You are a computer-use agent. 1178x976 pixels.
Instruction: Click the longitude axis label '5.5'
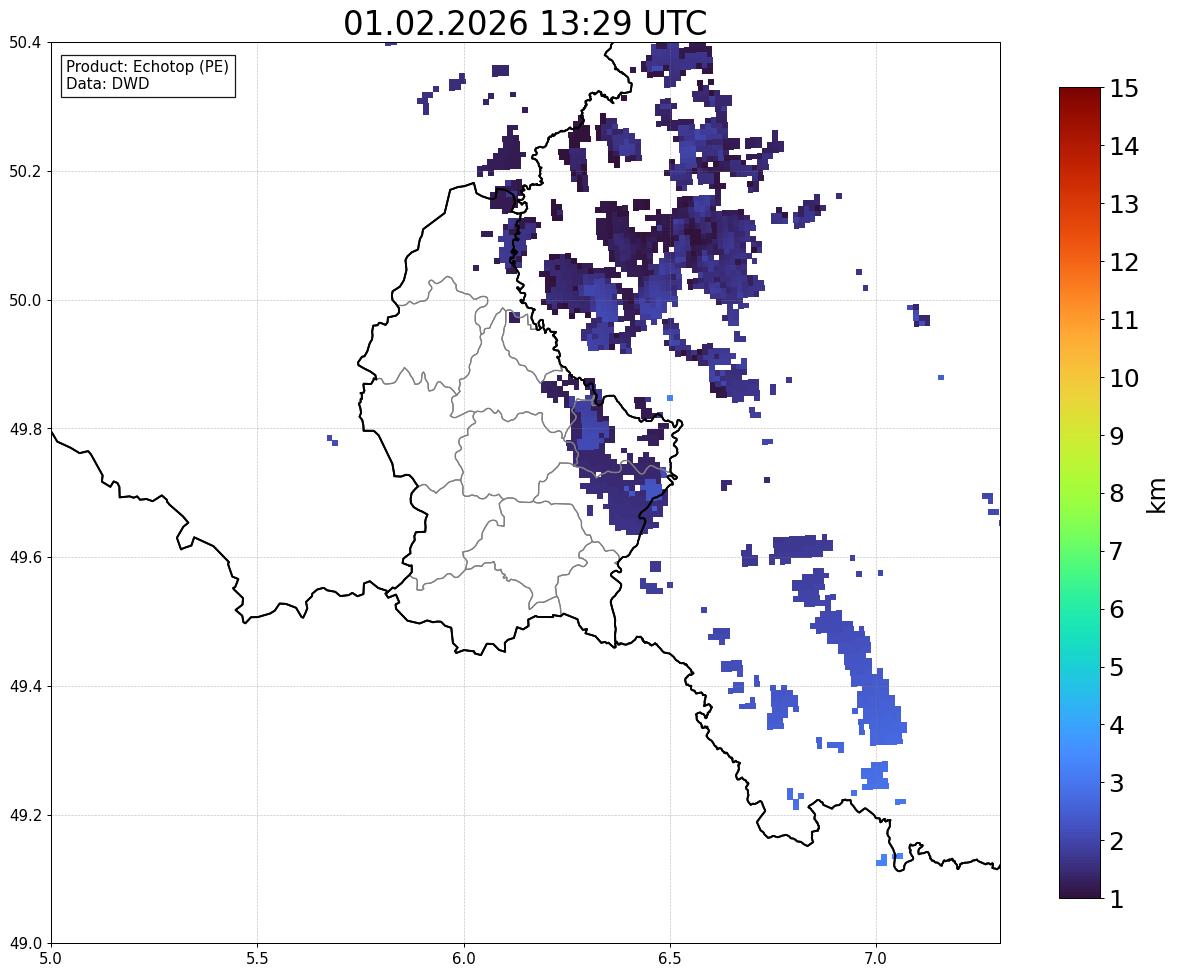(257, 959)
